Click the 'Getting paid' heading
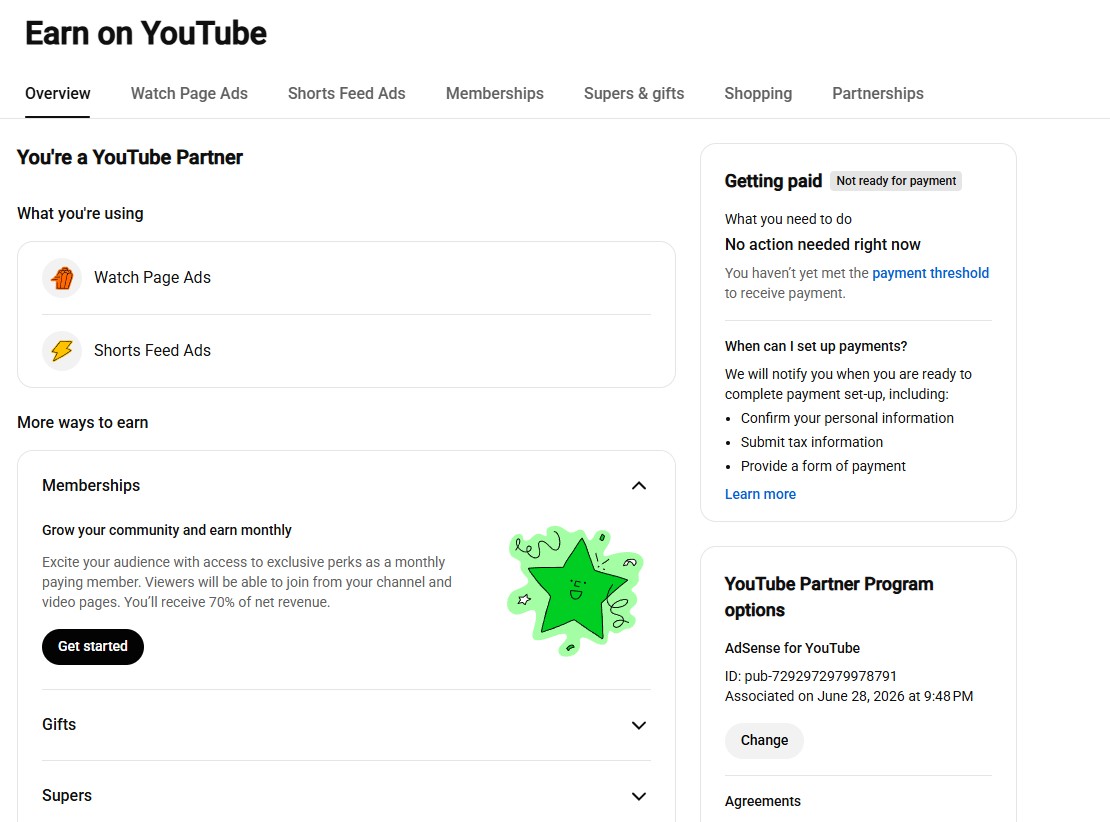This screenshot has width=1110, height=822. click(773, 181)
